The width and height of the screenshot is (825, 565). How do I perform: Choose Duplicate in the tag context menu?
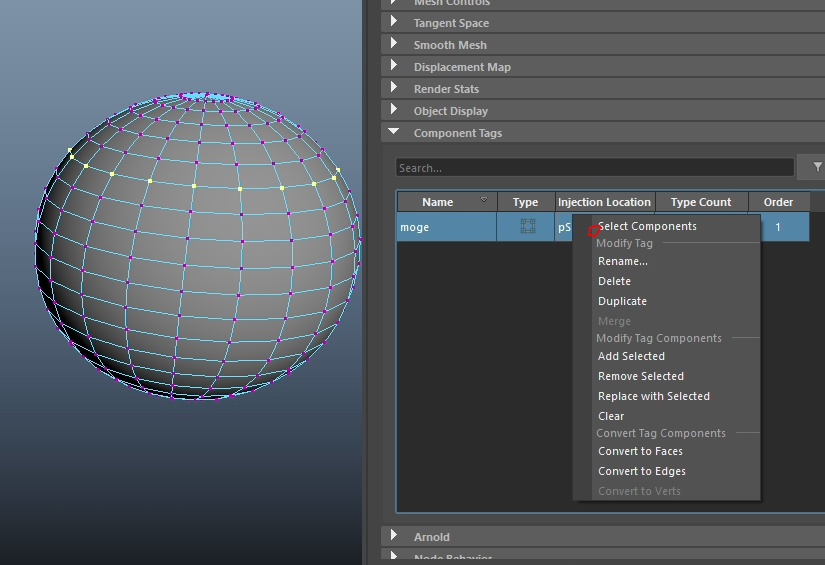point(666,301)
